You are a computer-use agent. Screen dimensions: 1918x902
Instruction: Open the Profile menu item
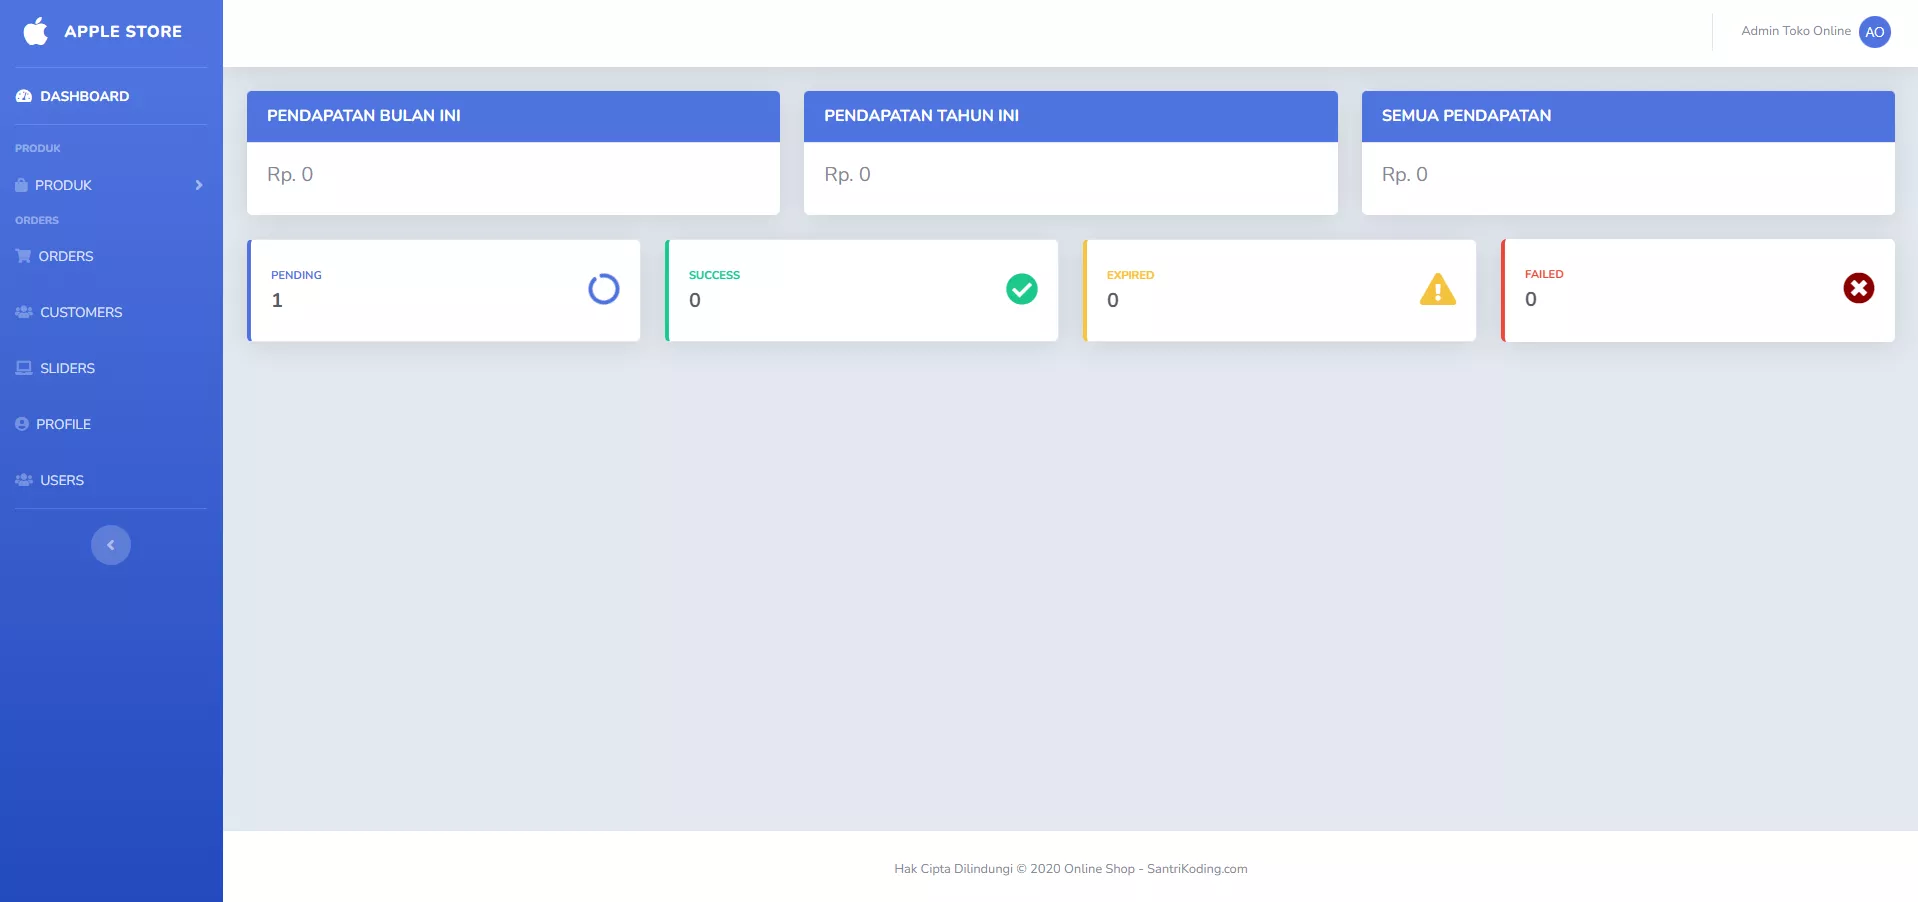coord(111,424)
